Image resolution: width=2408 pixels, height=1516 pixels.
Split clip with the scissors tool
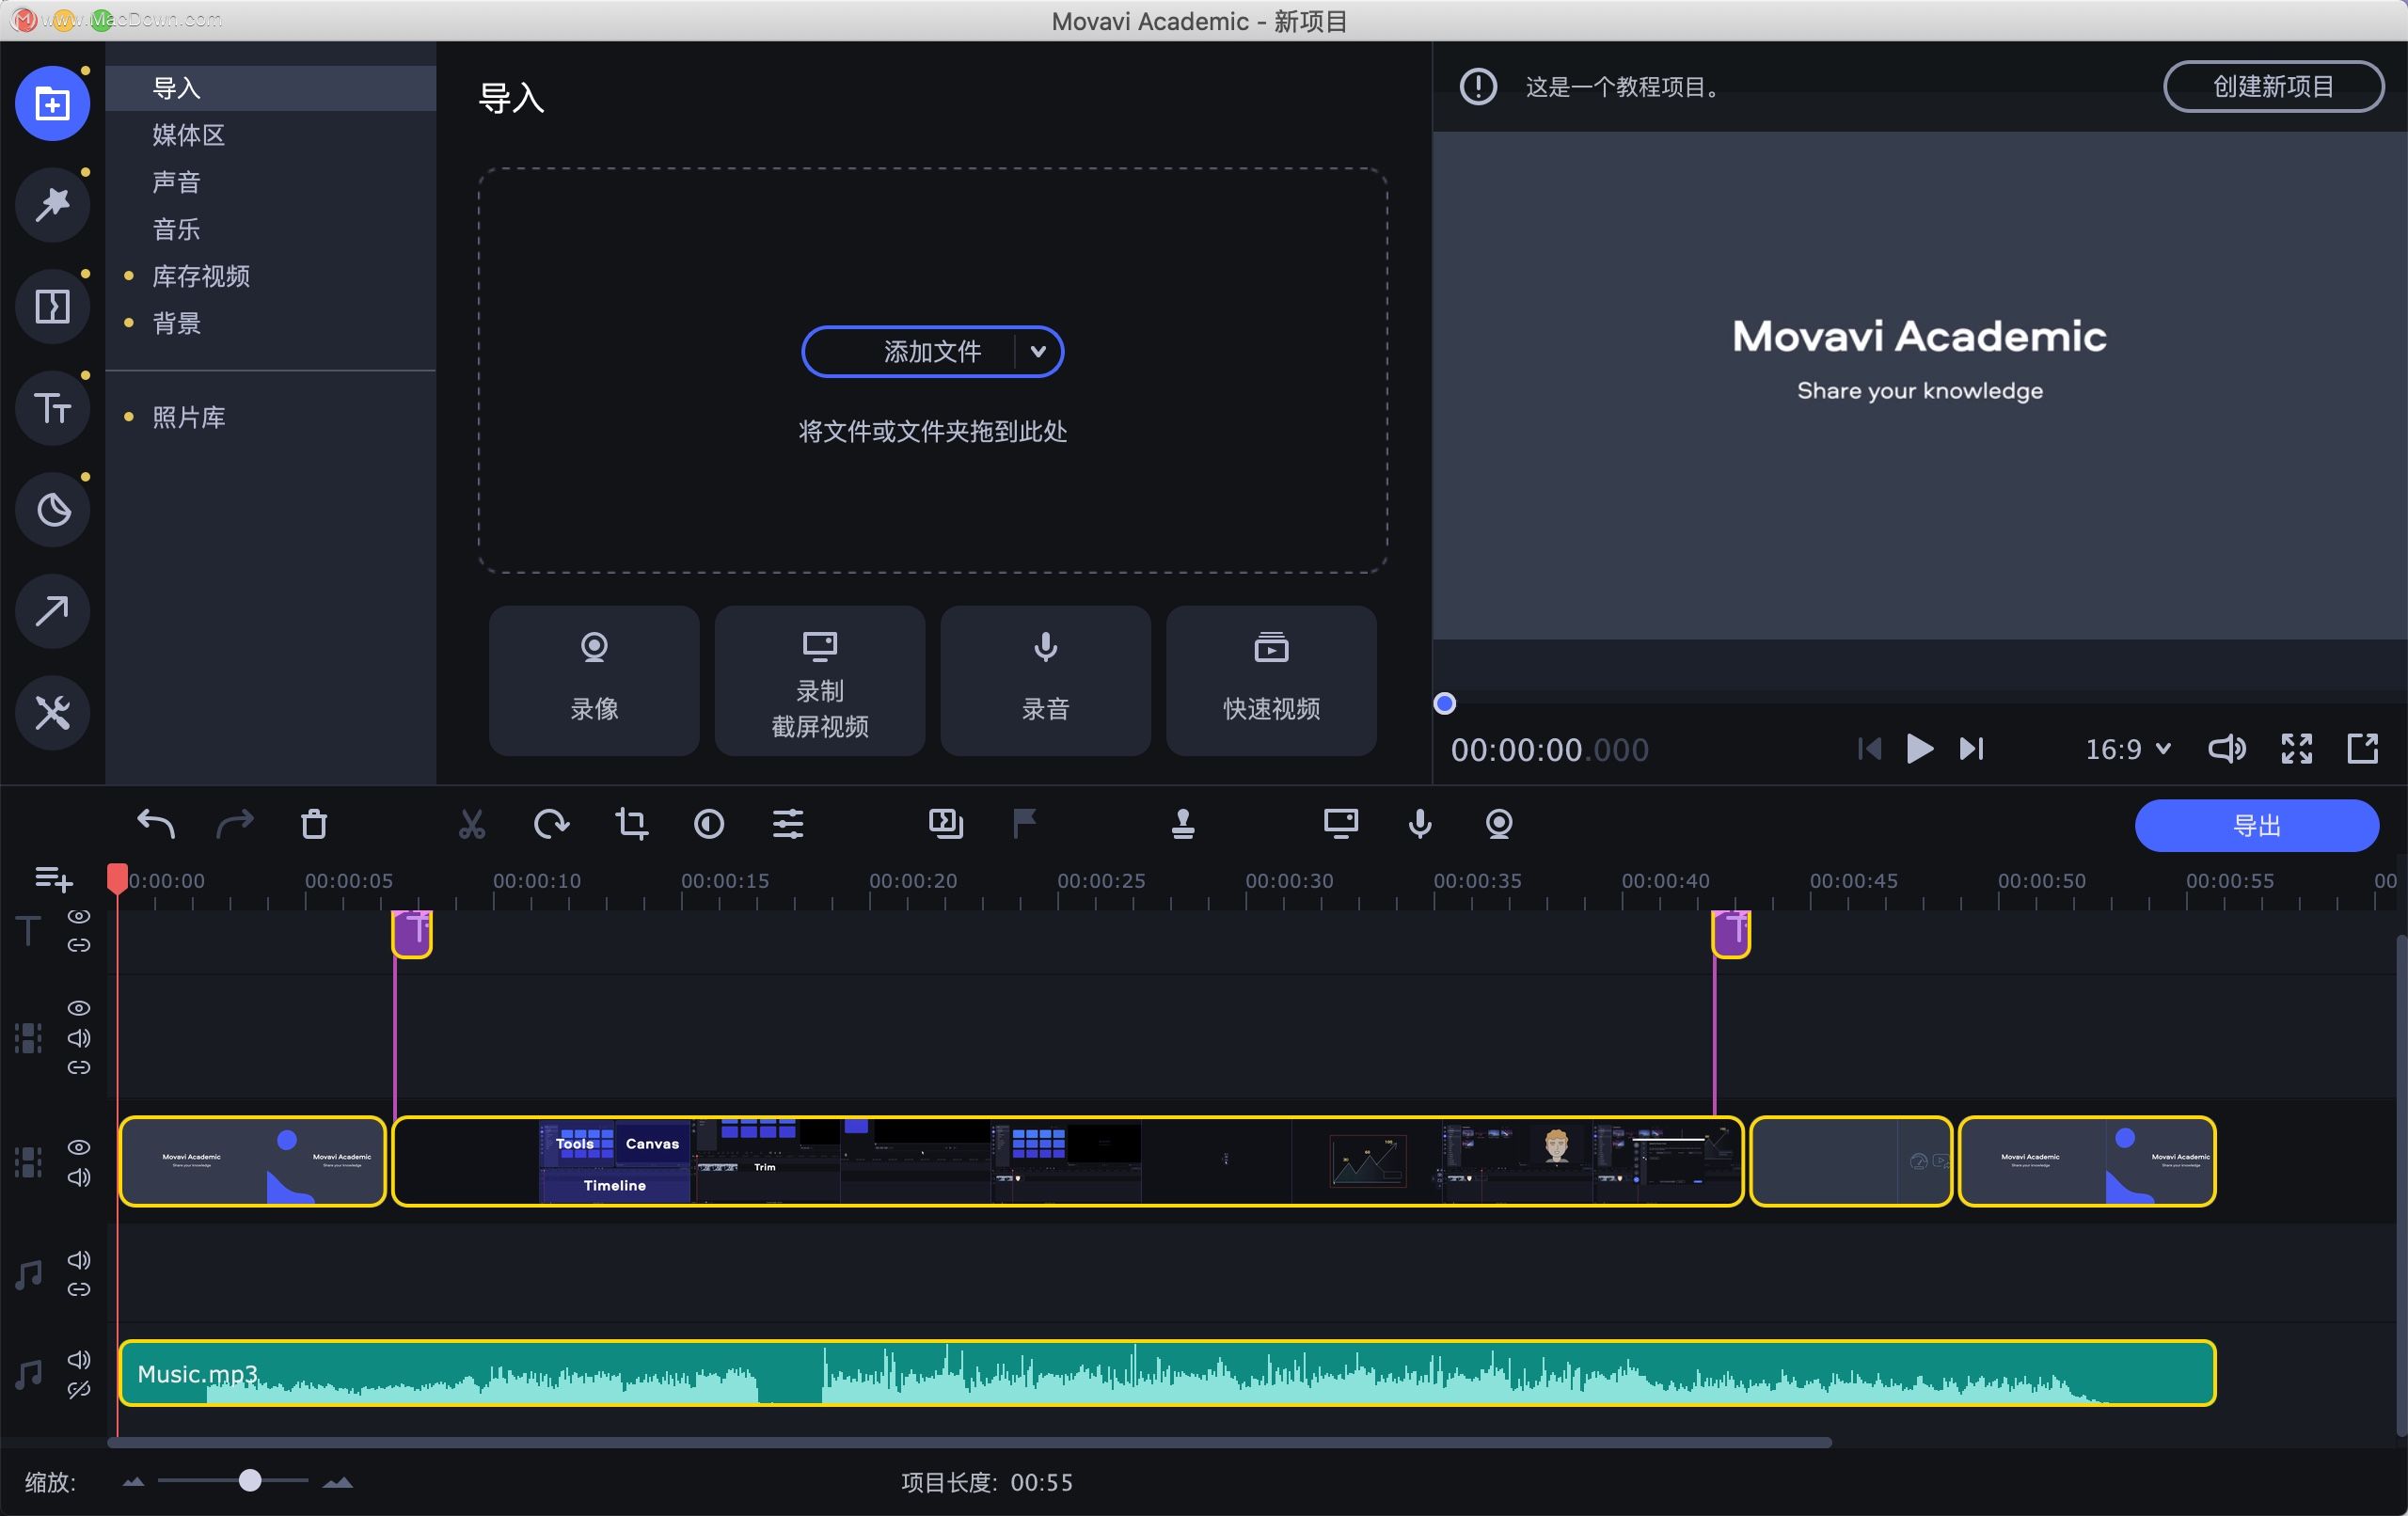click(472, 824)
